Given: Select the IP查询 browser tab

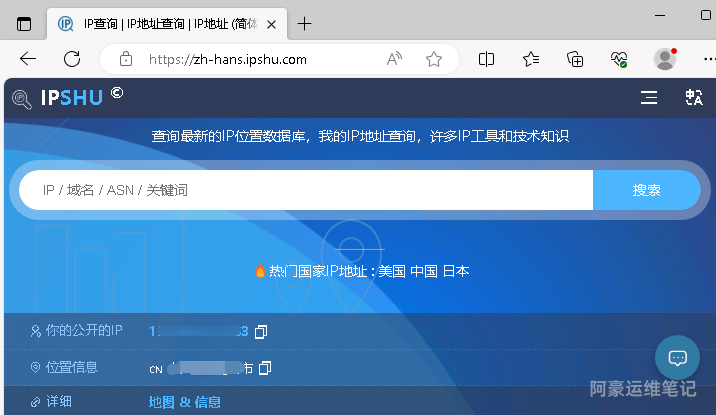Looking at the screenshot, I should coord(167,24).
